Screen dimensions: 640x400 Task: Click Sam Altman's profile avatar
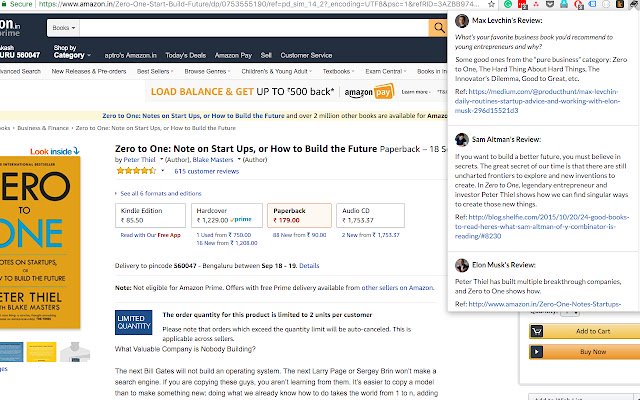pos(461,142)
